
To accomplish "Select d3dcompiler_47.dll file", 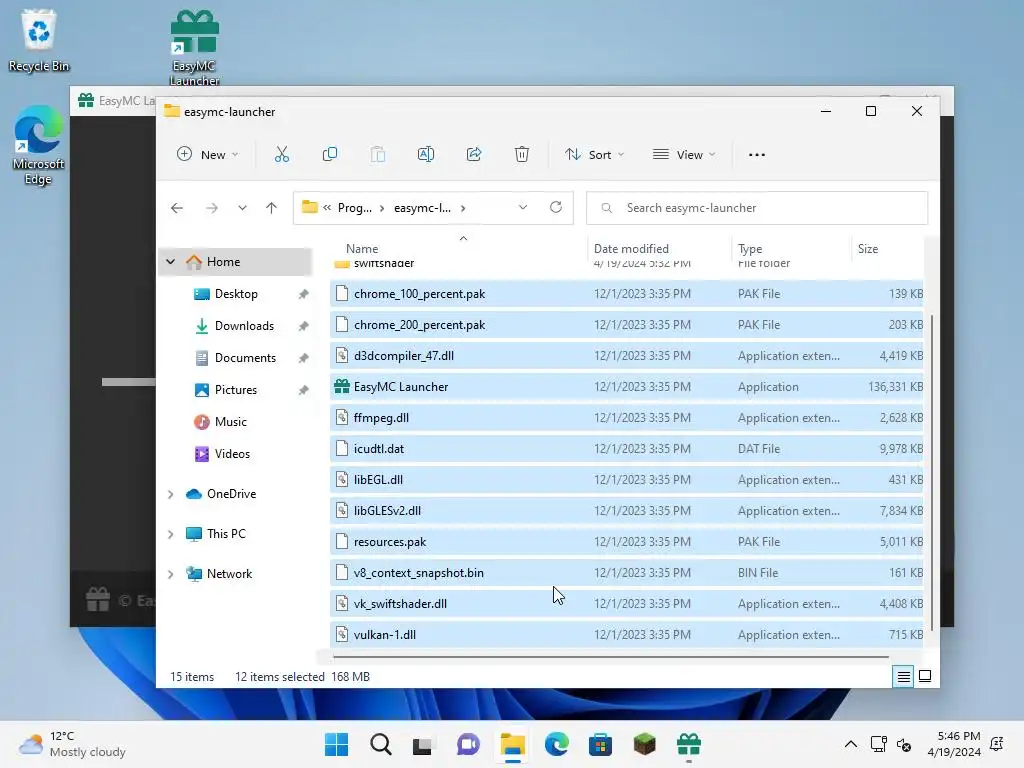I will tap(626, 356).
